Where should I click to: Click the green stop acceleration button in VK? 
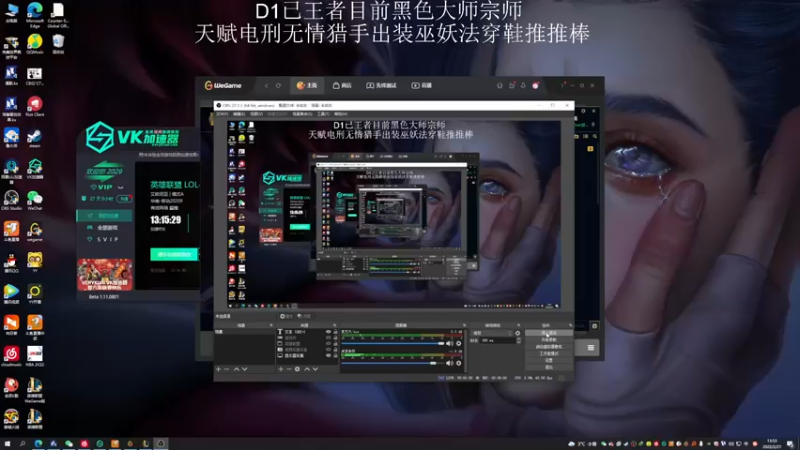pyautogui.click(x=174, y=254)
